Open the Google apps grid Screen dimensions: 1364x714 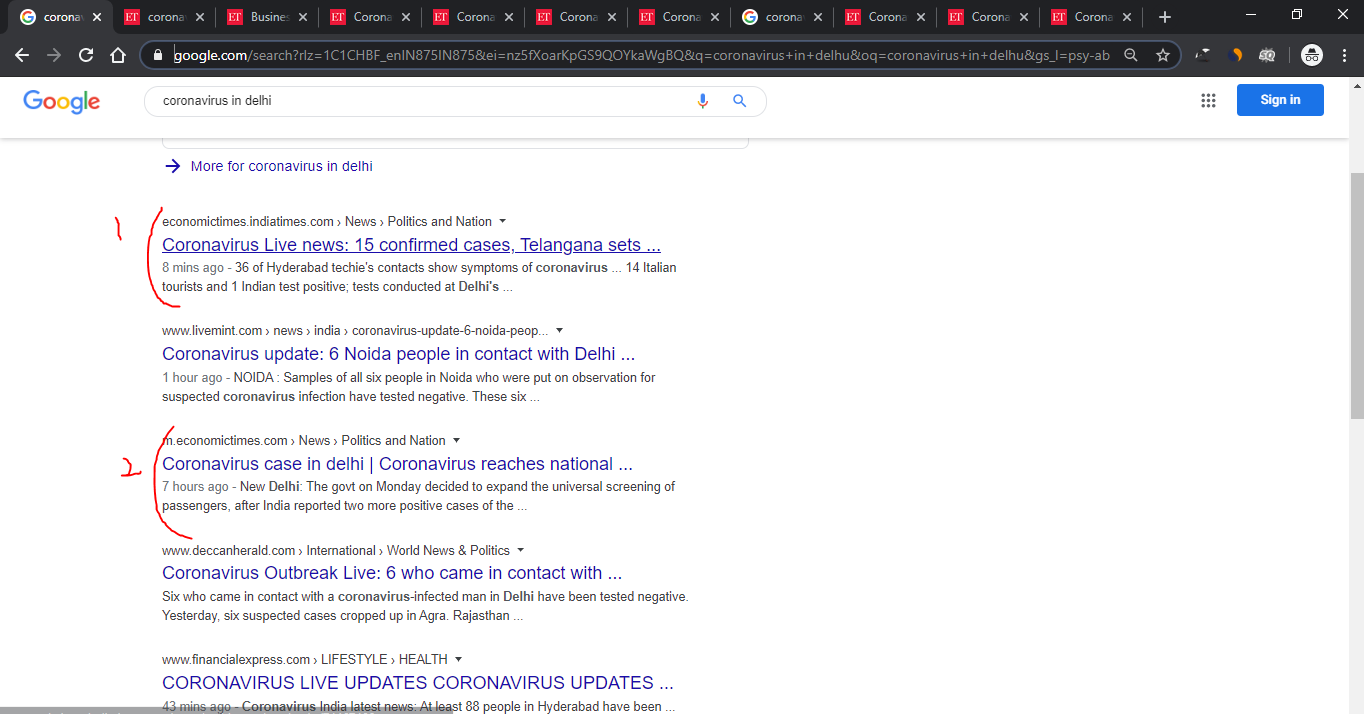click(x=1208, y=100)
